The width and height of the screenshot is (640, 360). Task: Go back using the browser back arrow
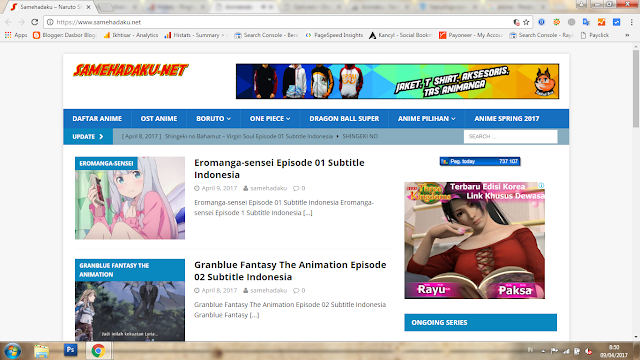tap(9, 22)
